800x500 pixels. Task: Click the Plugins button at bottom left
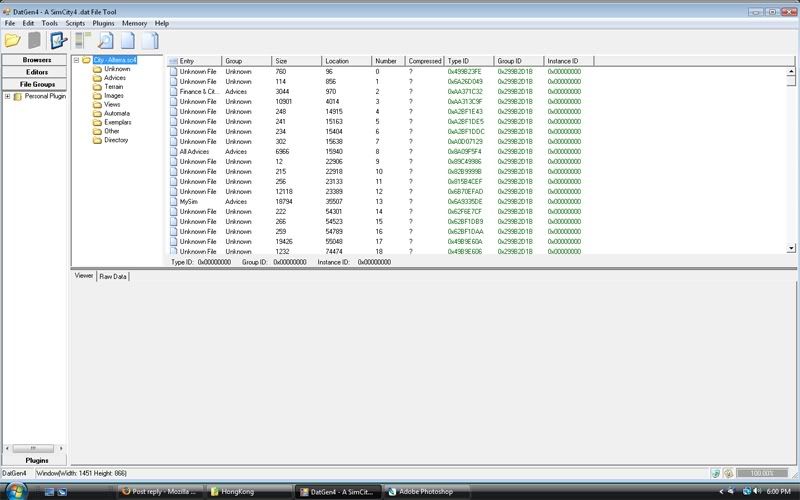tap(35, 460)
